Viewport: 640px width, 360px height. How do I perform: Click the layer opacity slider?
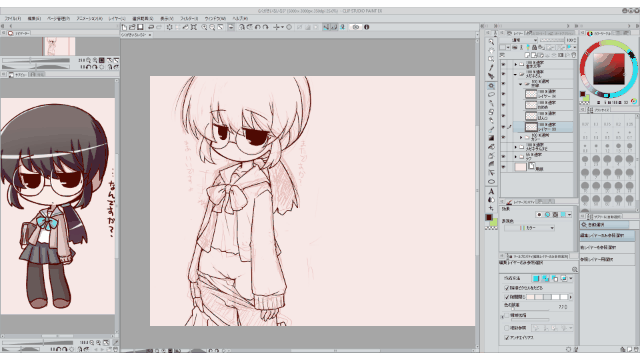coord(552,40)
